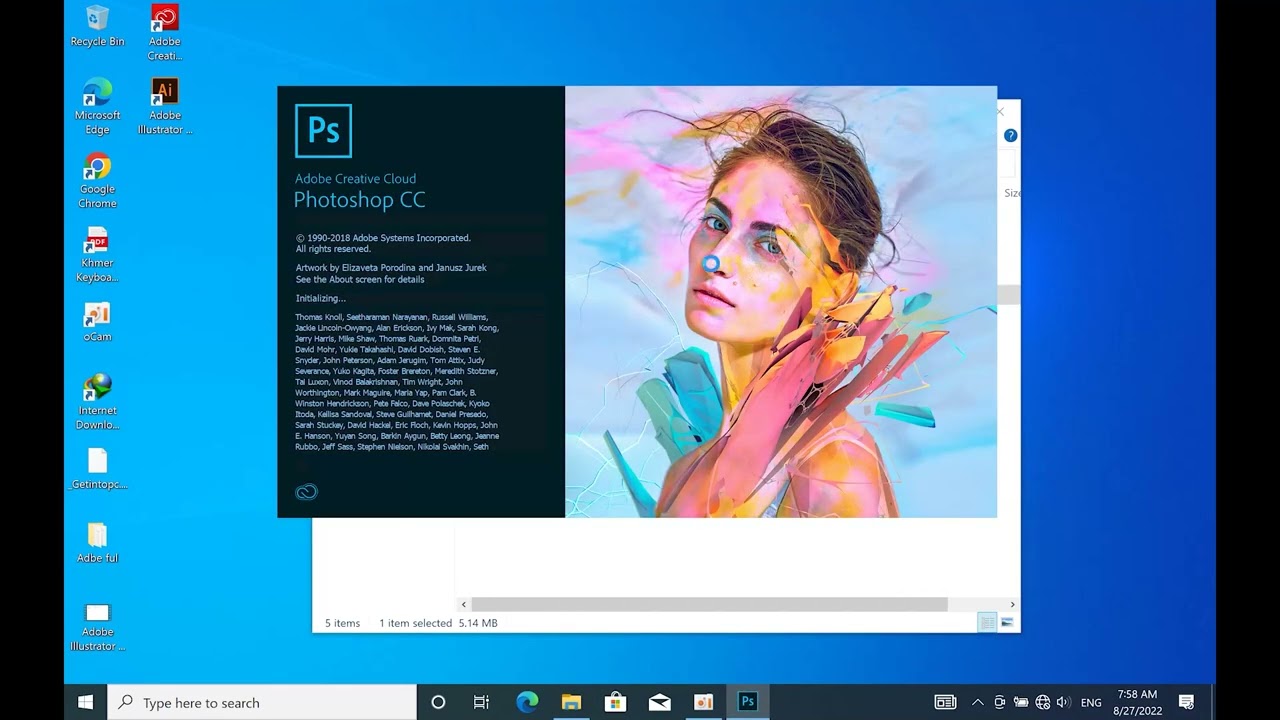Open the Windows Start menu
Viewport: 1280px width, 720px height.
tap(86, 702)
